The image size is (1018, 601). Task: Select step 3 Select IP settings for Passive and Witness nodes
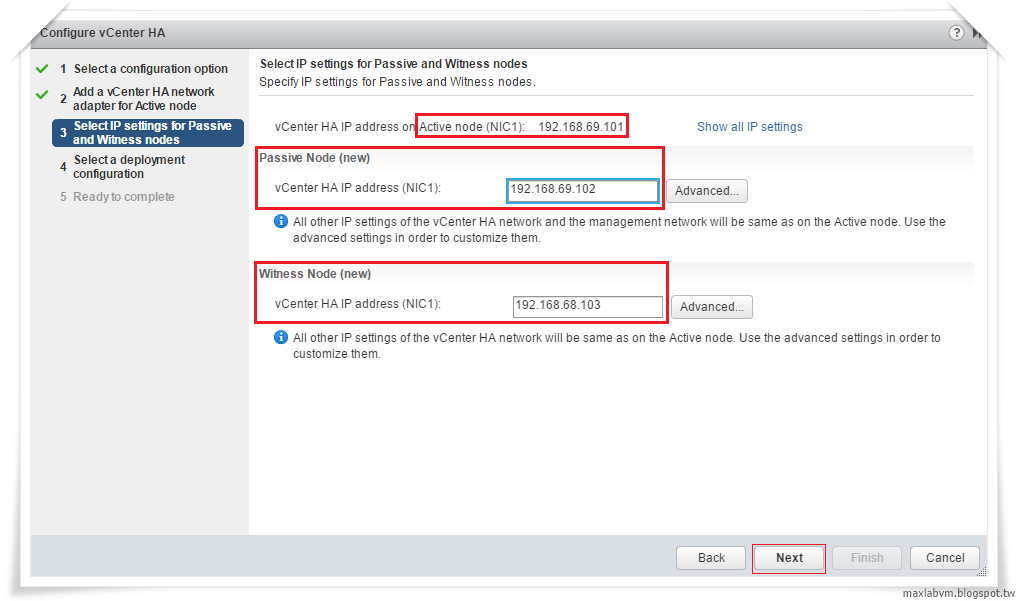tap(148, 132)
